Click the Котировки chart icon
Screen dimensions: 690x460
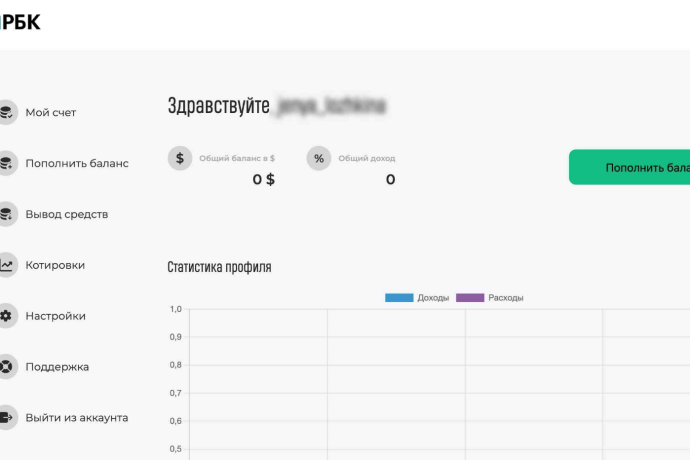[6, 265]
